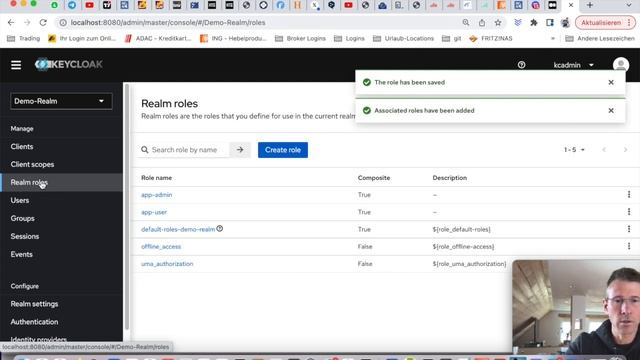Open the Demo-Realm selector dropdown
Viewport: 640px width, 360px height.
[61, 101]
